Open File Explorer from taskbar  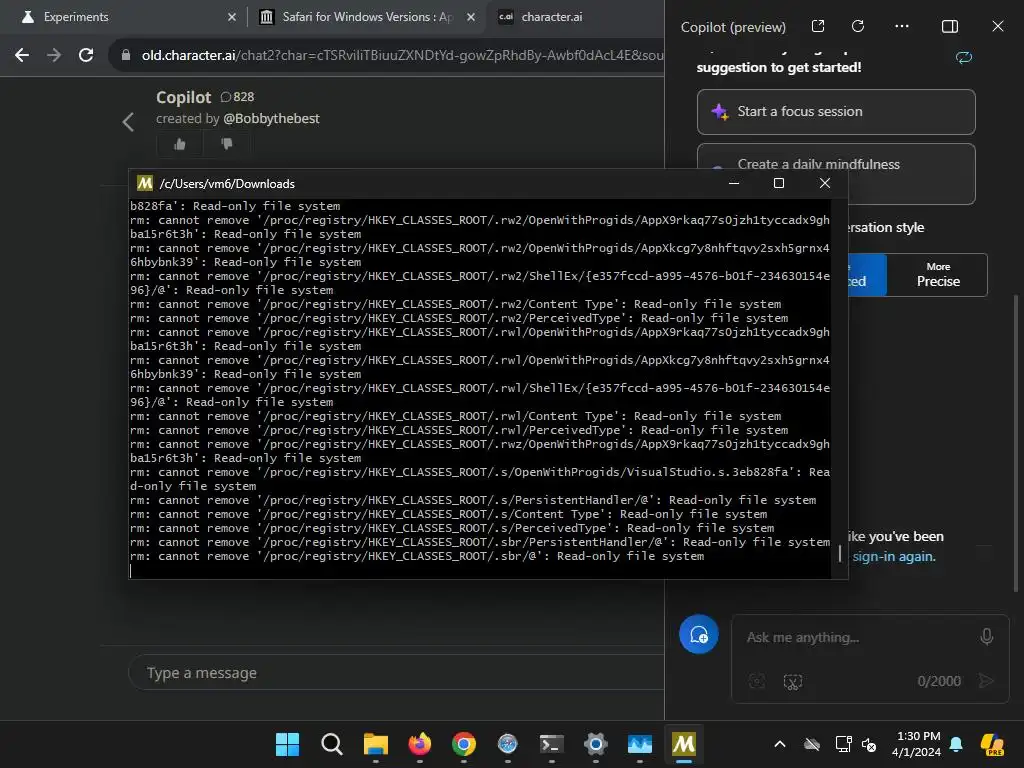point(376,744)
